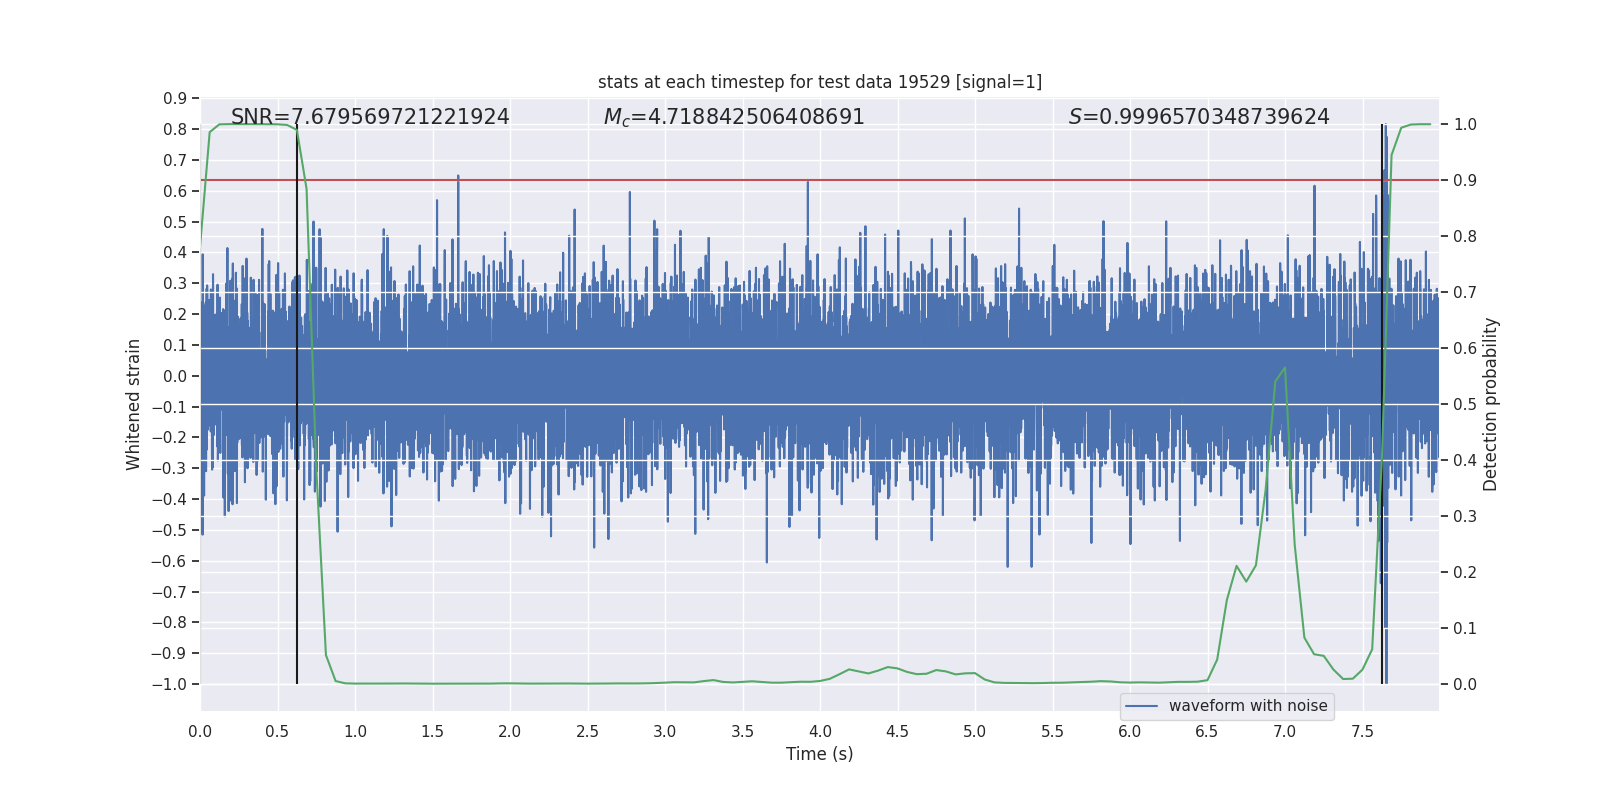Select the 7.5 tick on the time axis
This screenshot has width=1600, height=800.
(x=1362, y=732)
